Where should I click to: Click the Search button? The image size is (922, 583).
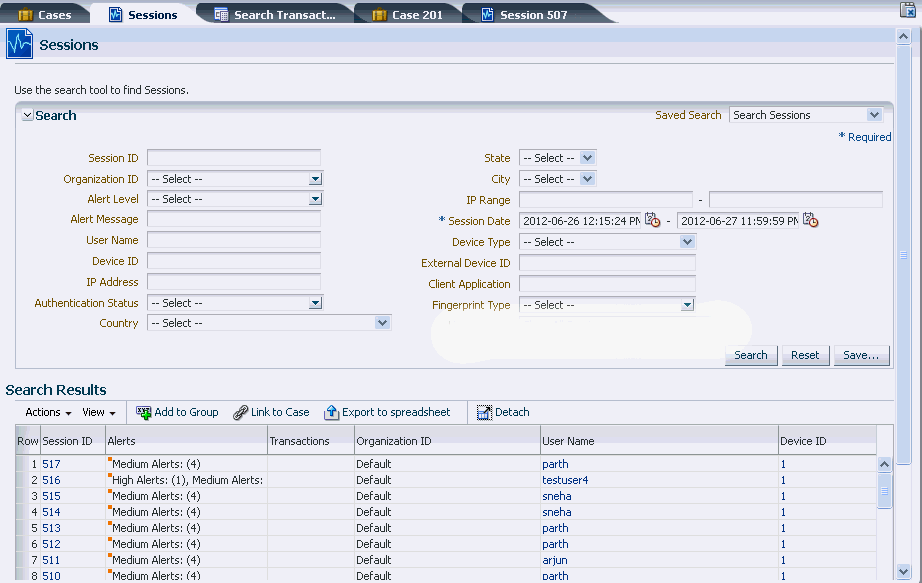(751, 355)
